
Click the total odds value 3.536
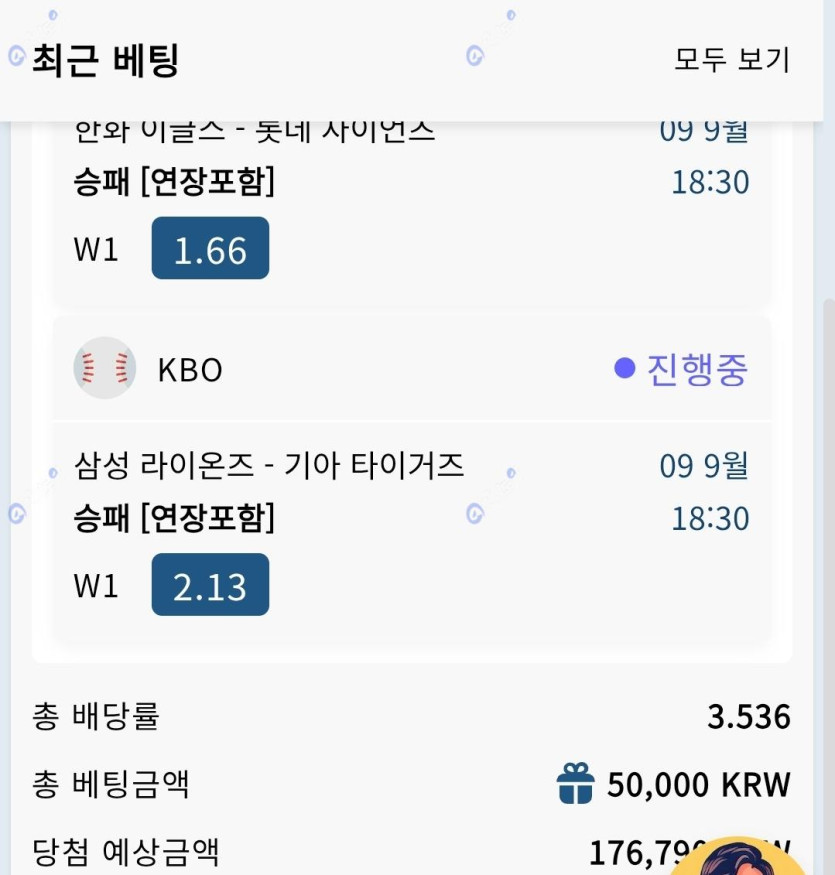point(748,717)
